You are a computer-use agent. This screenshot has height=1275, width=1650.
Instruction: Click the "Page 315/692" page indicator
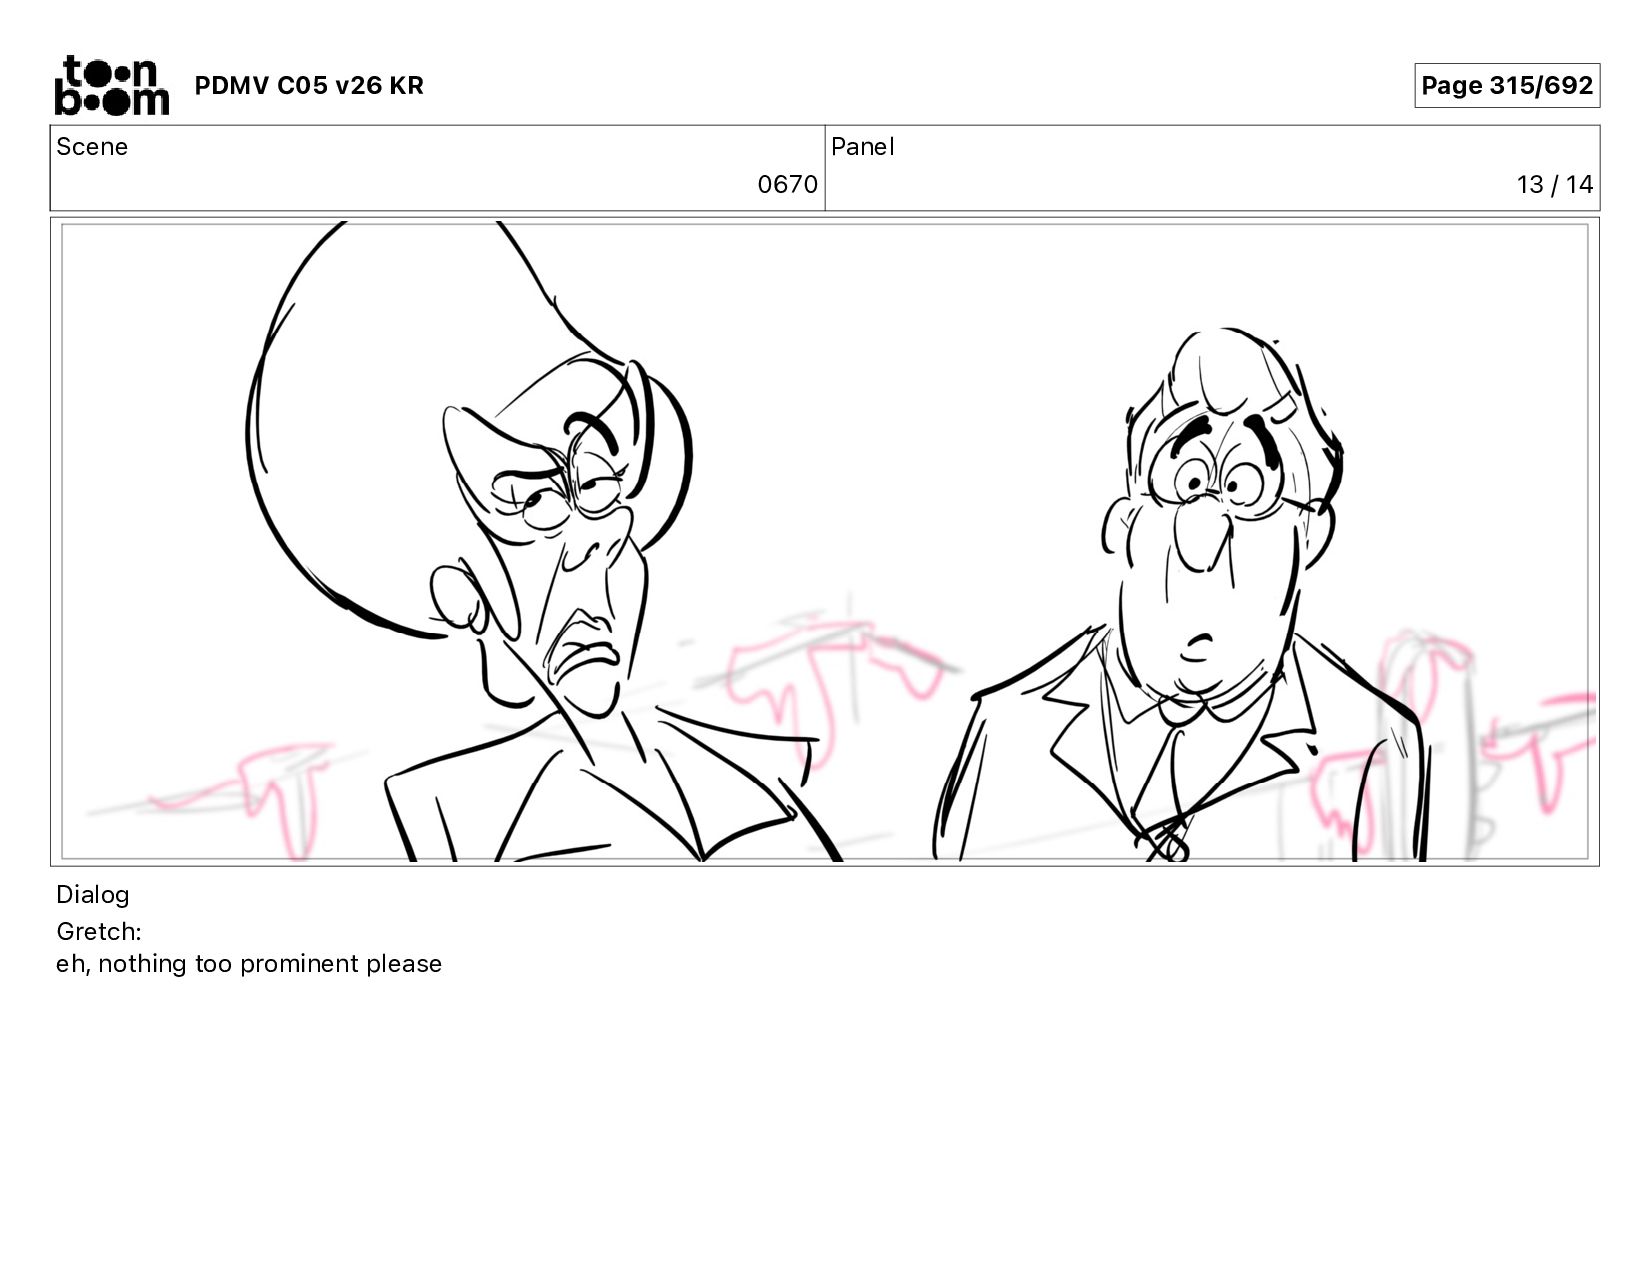1507,85
